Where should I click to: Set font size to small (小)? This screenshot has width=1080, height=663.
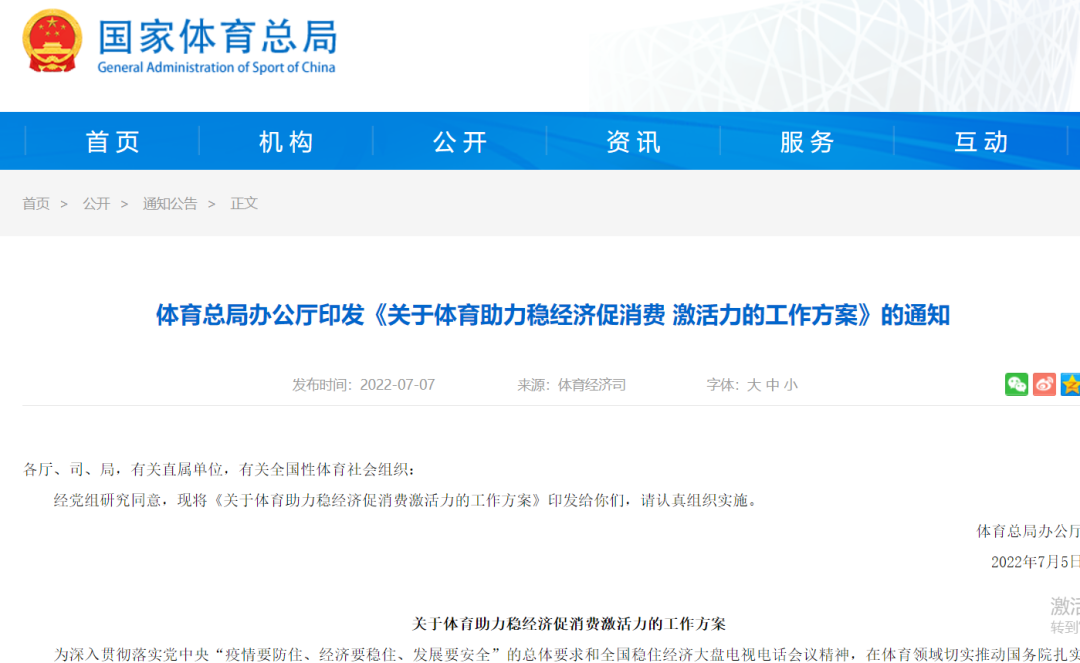click(x=791, y=385)
